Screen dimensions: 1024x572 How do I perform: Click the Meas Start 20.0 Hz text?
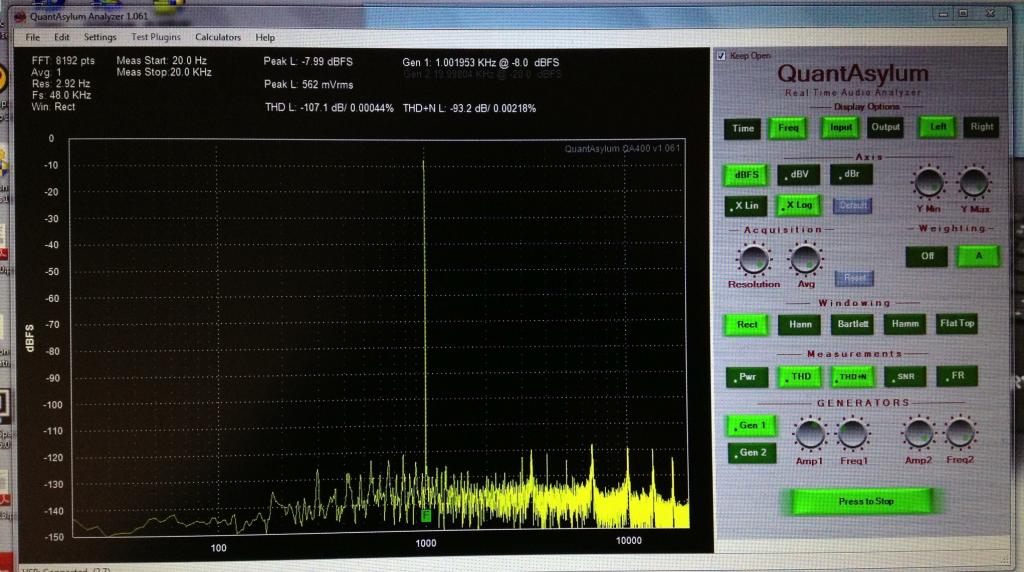click(x=161, y=60)
